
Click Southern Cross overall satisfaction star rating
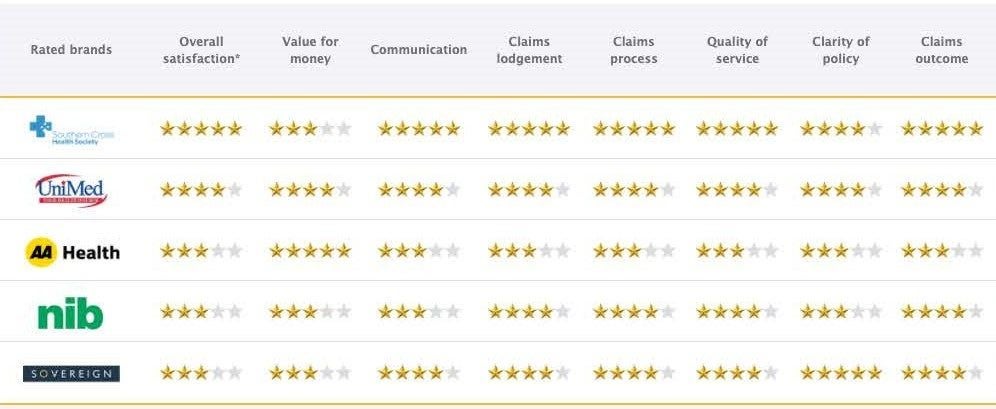point(201,129)
